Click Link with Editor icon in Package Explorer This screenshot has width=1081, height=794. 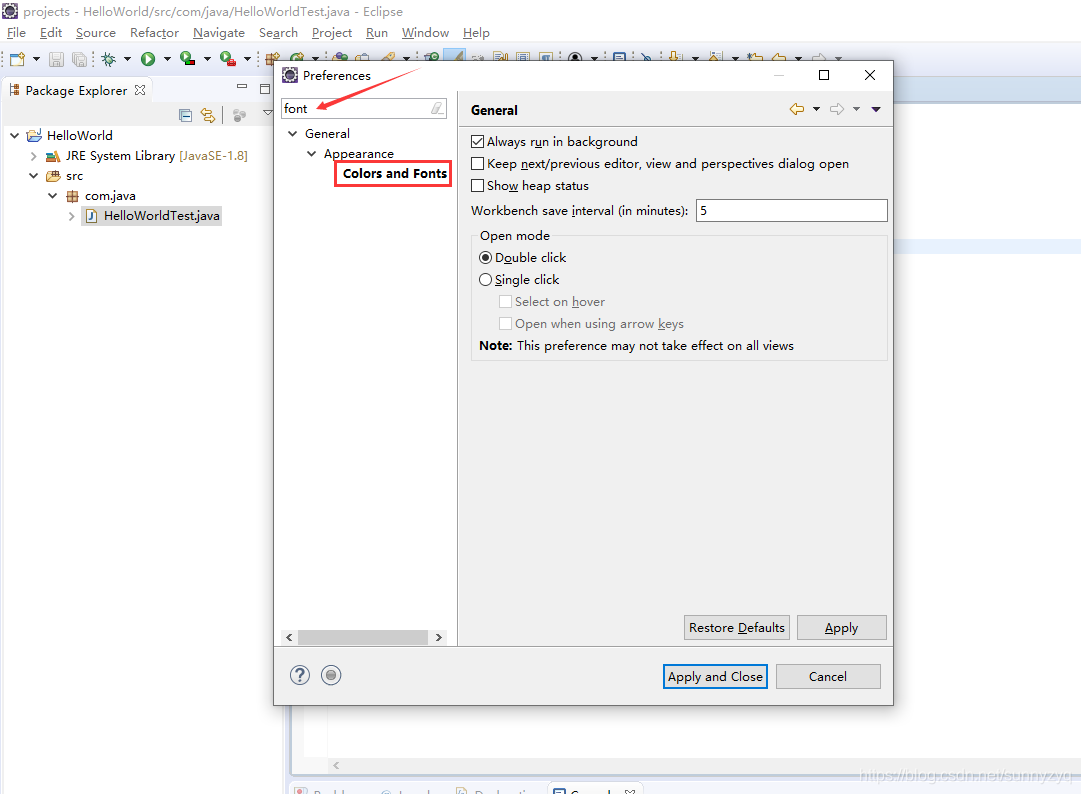click(208, 115)
